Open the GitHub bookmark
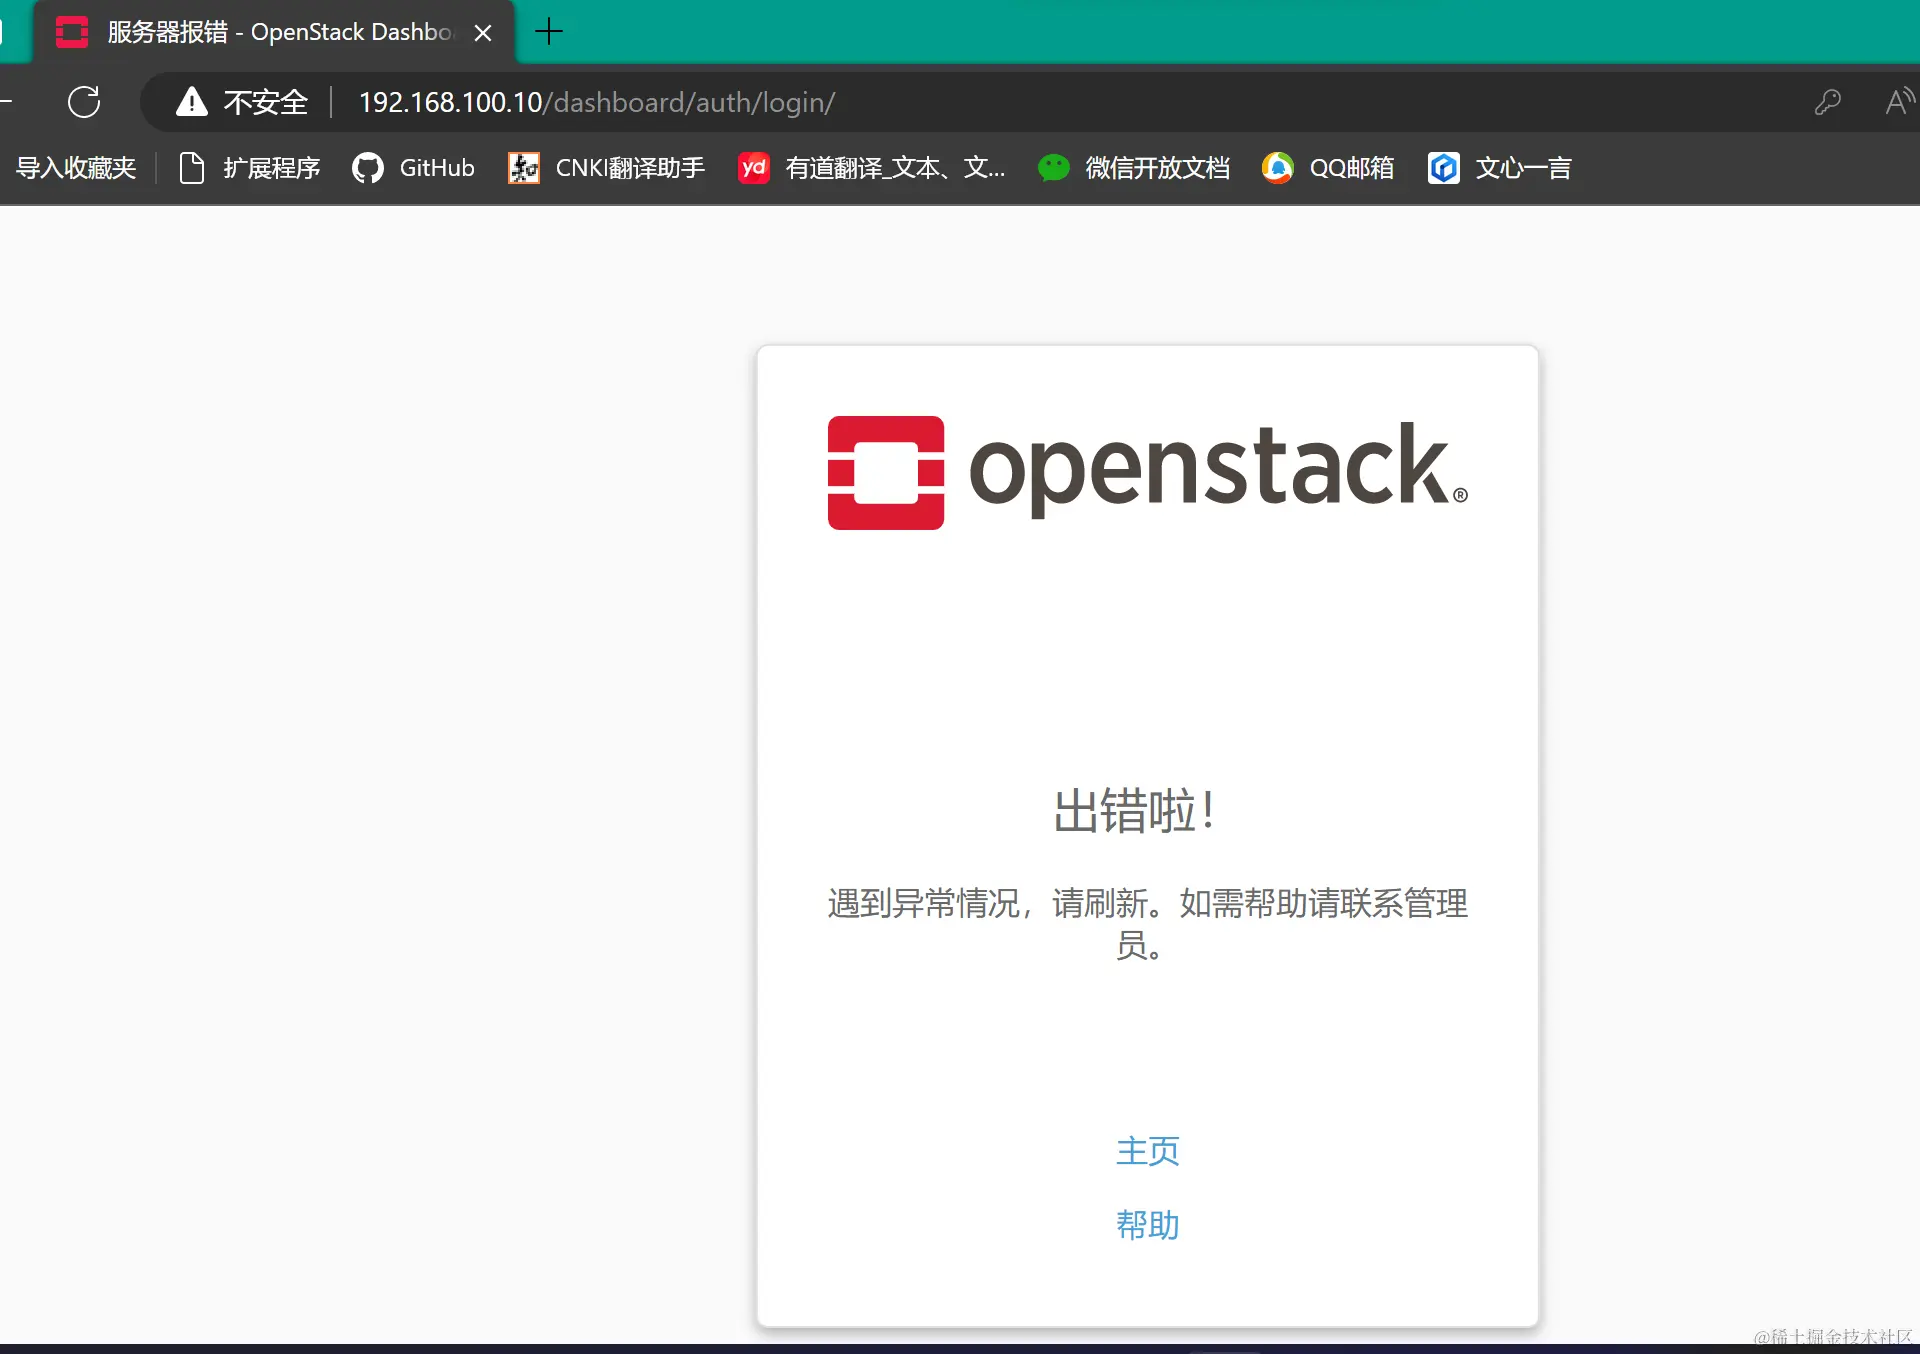1920x1354 pixels. 413,168
